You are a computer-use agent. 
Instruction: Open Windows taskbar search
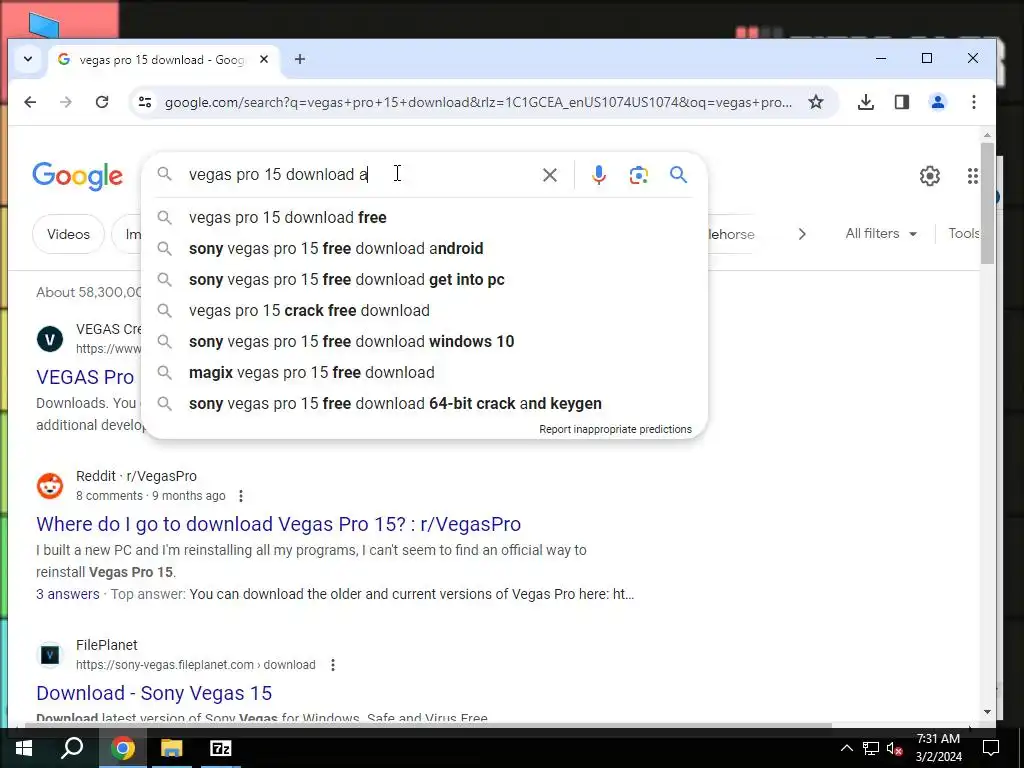72,748
